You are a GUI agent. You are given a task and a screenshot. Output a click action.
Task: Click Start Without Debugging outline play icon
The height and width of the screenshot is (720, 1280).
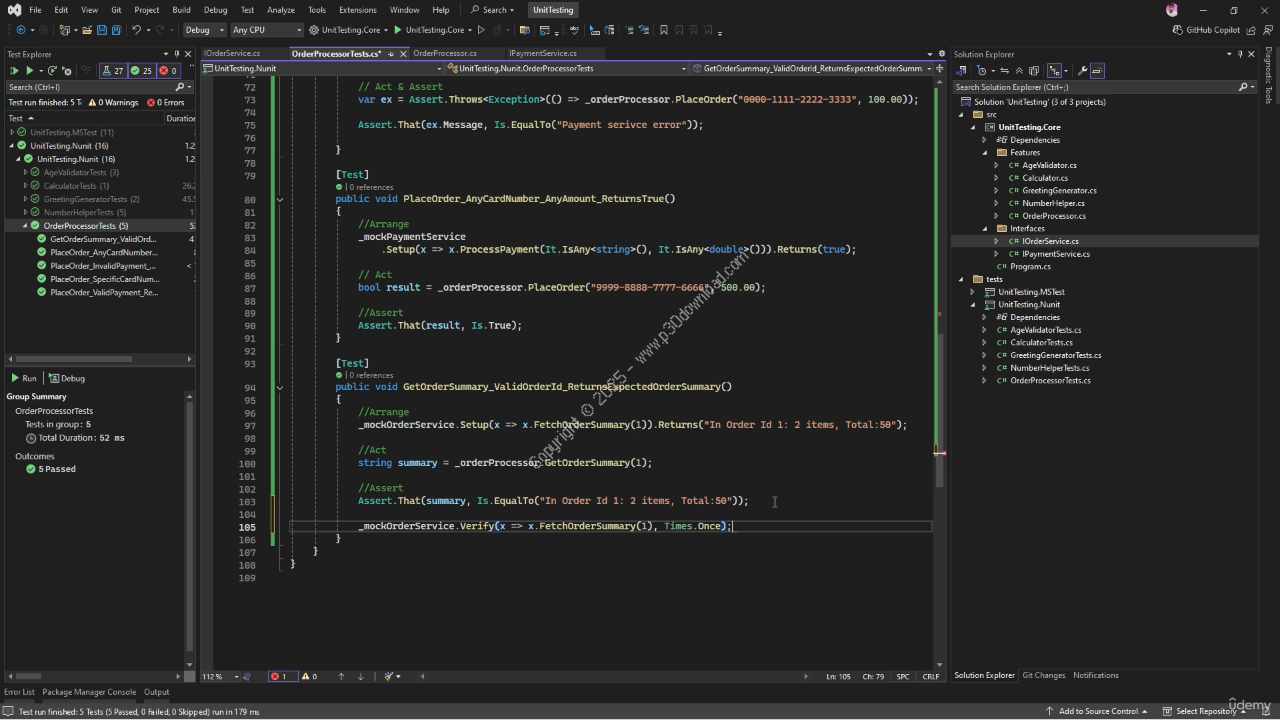click(x=481, y=30)
